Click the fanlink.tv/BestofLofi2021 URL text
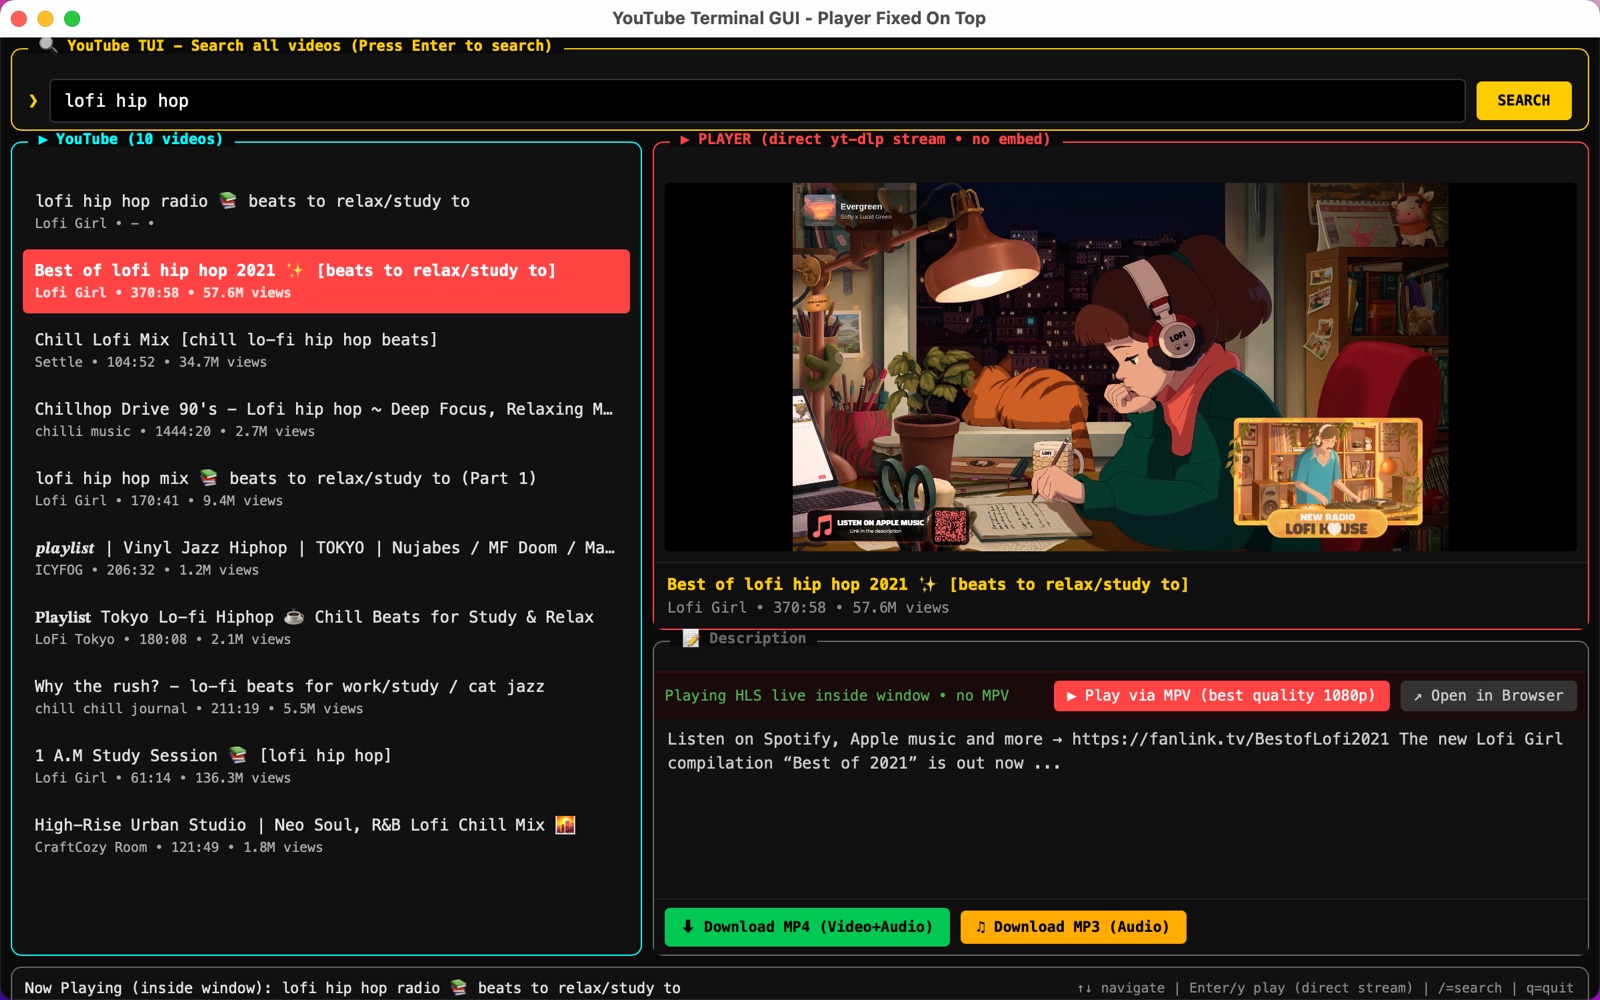 coord(1230,739)
